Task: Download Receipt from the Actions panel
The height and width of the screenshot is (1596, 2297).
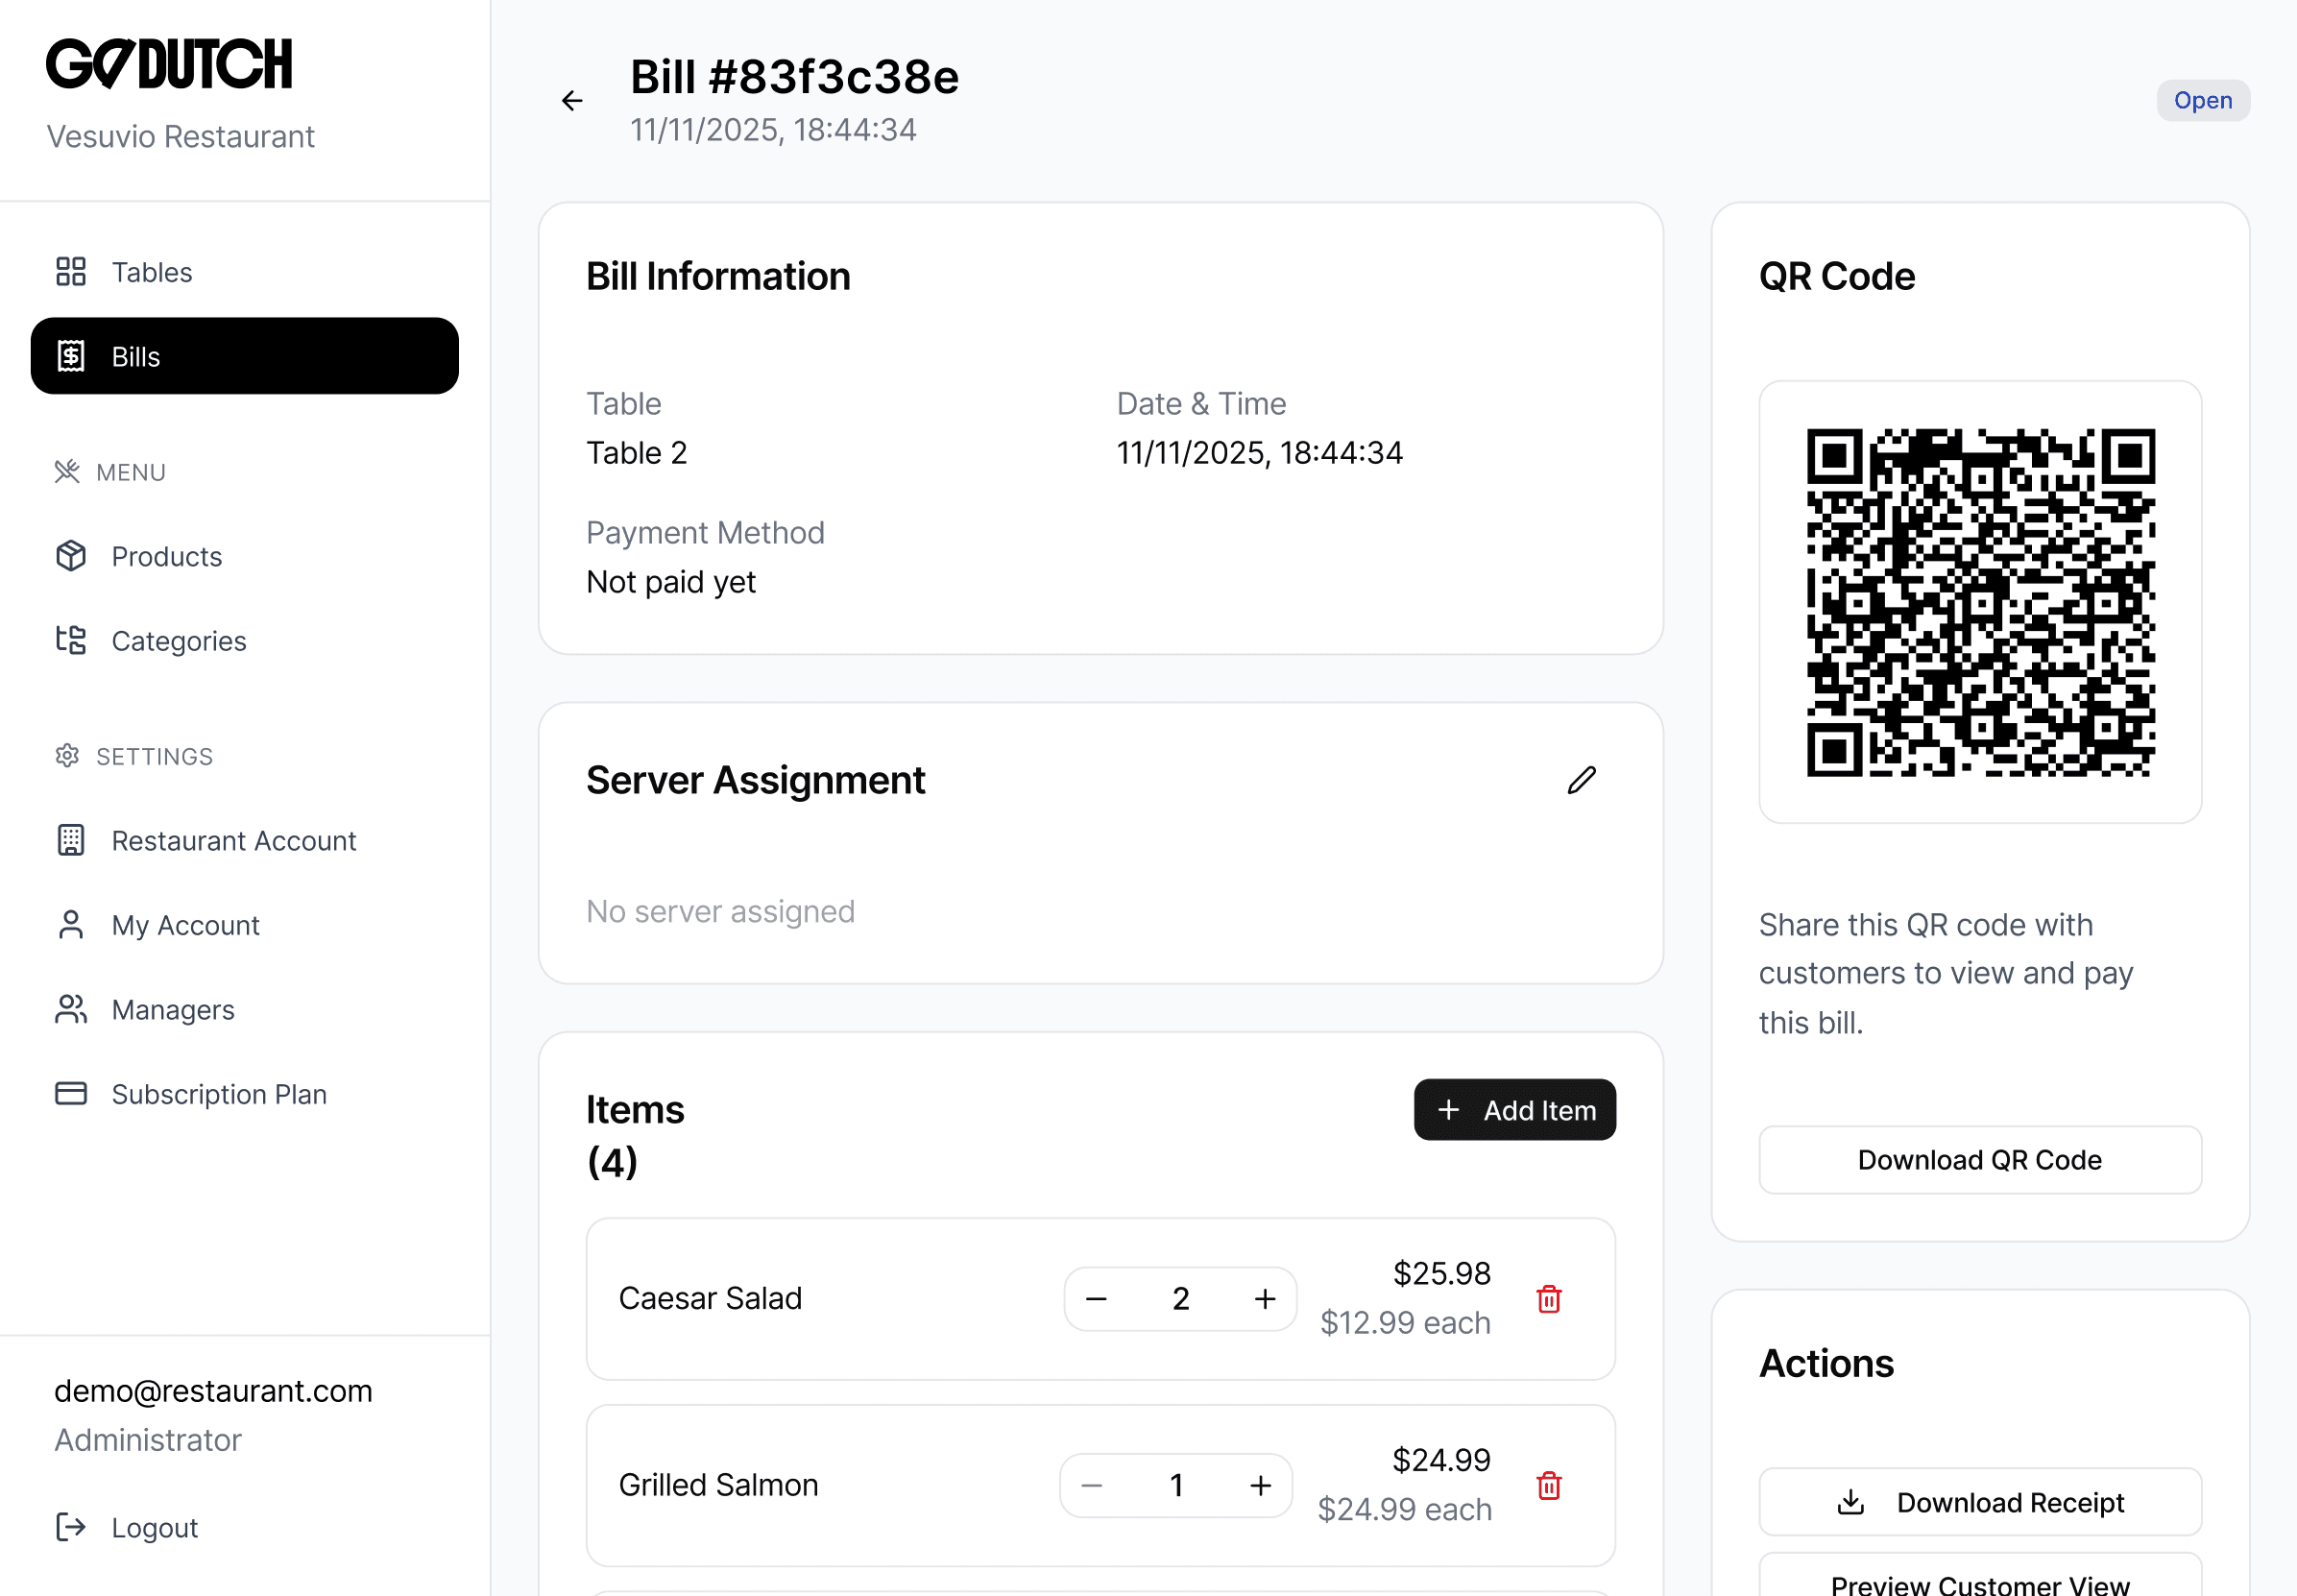Action: click(1979, 1502)
